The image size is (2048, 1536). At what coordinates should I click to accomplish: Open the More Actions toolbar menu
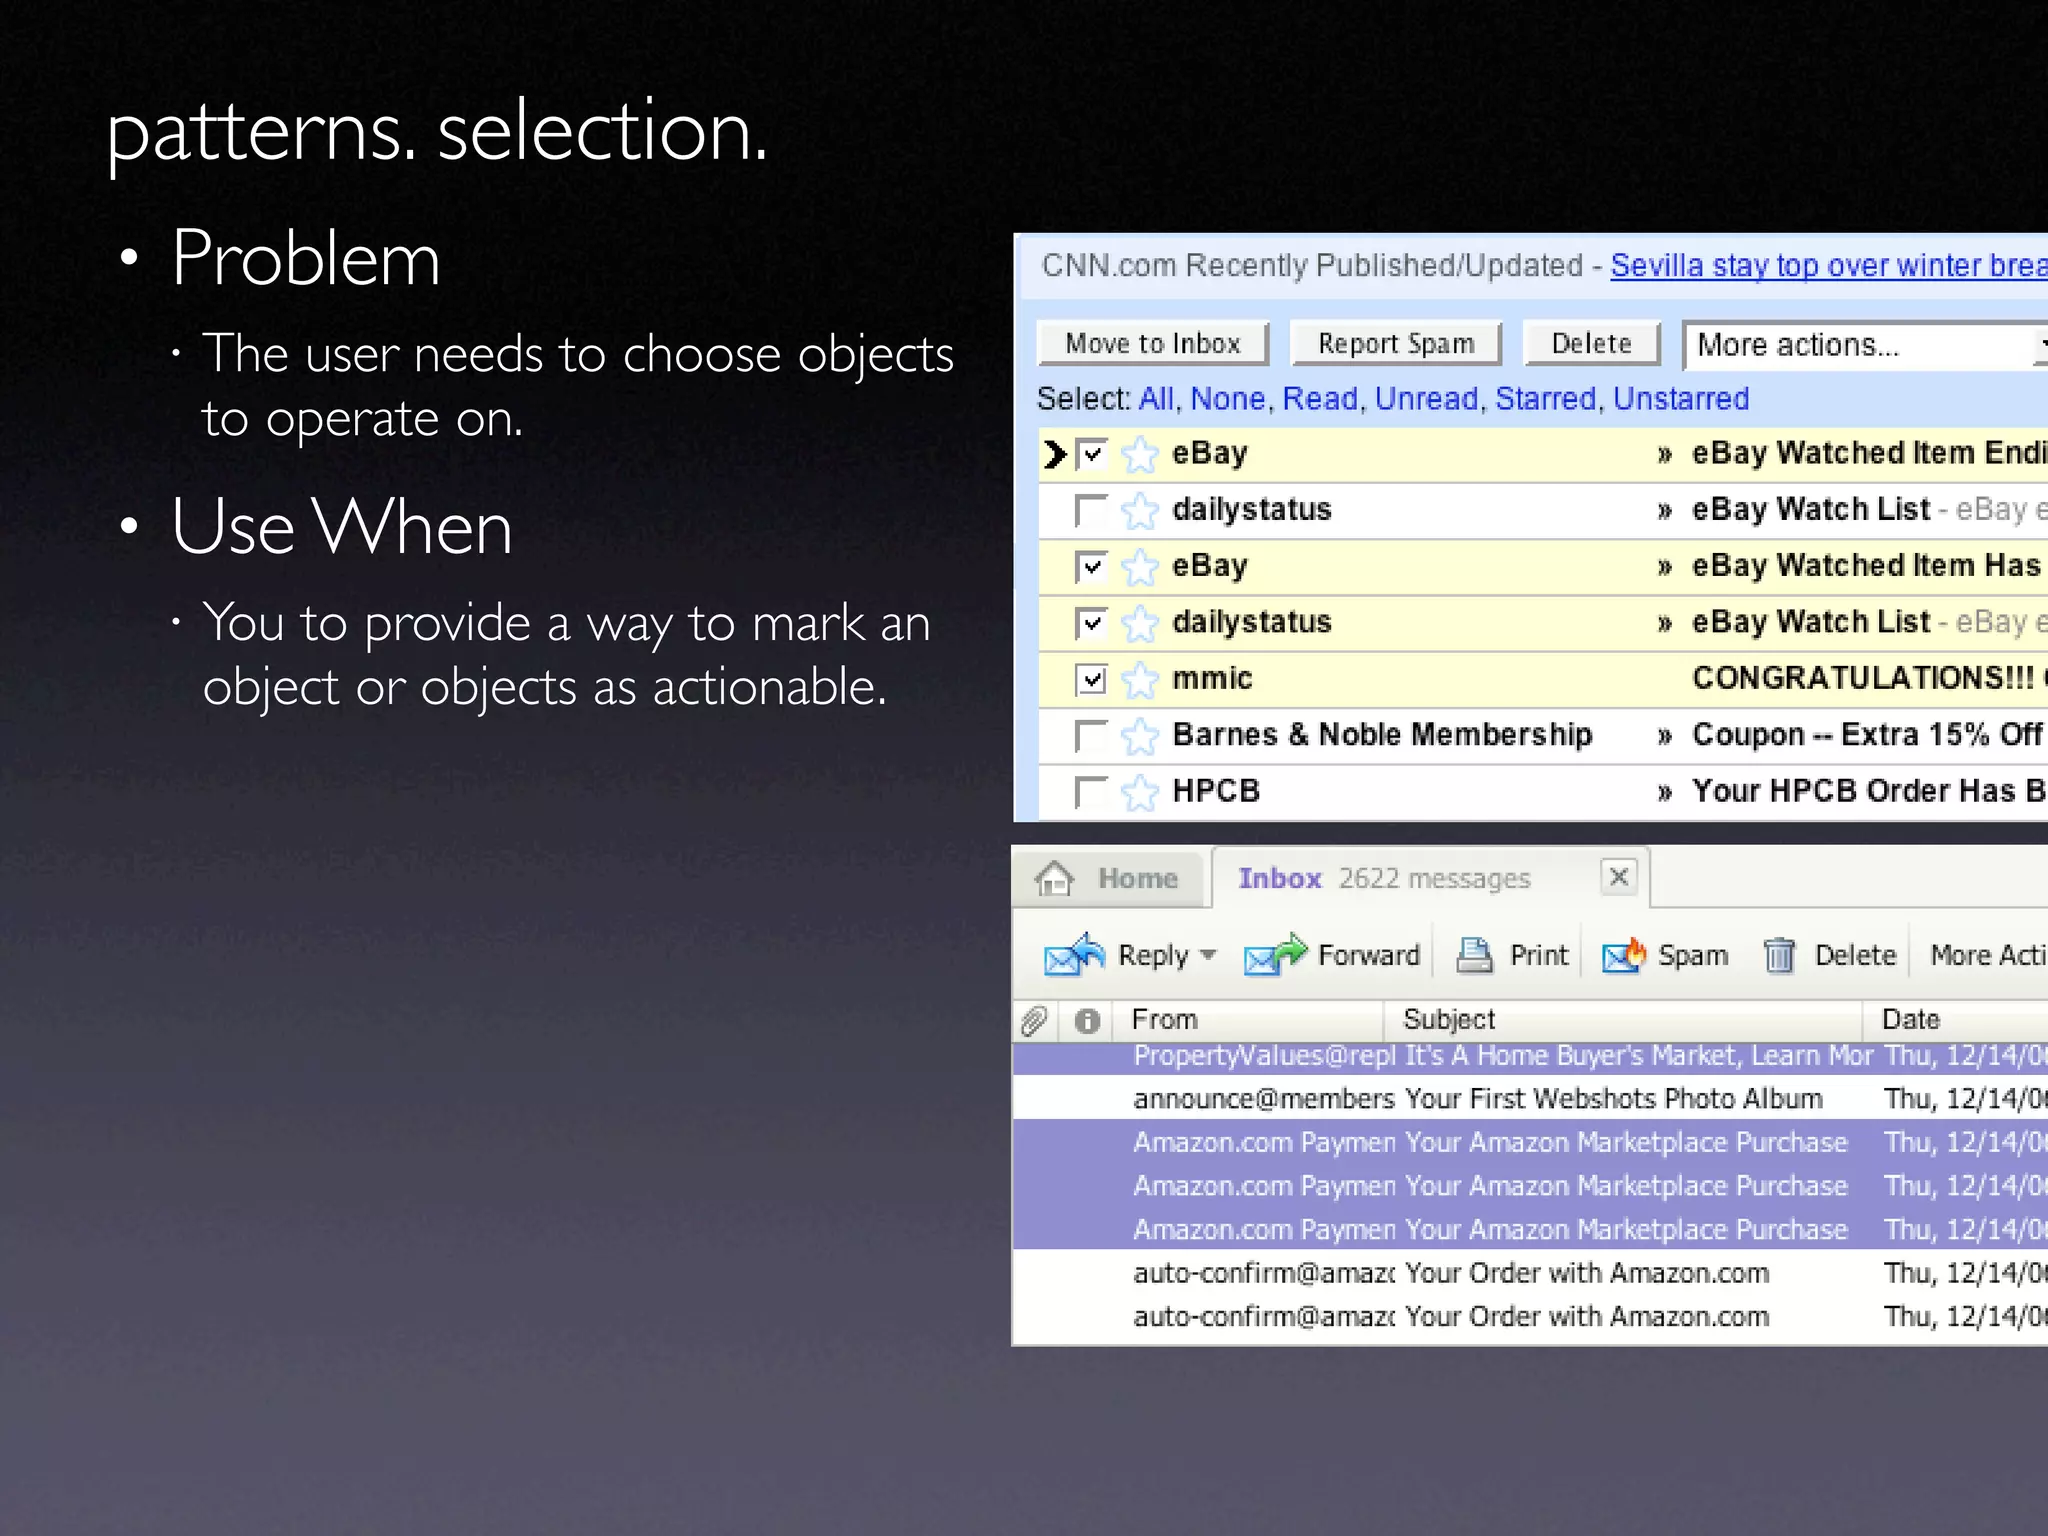tap(1988, 955)
